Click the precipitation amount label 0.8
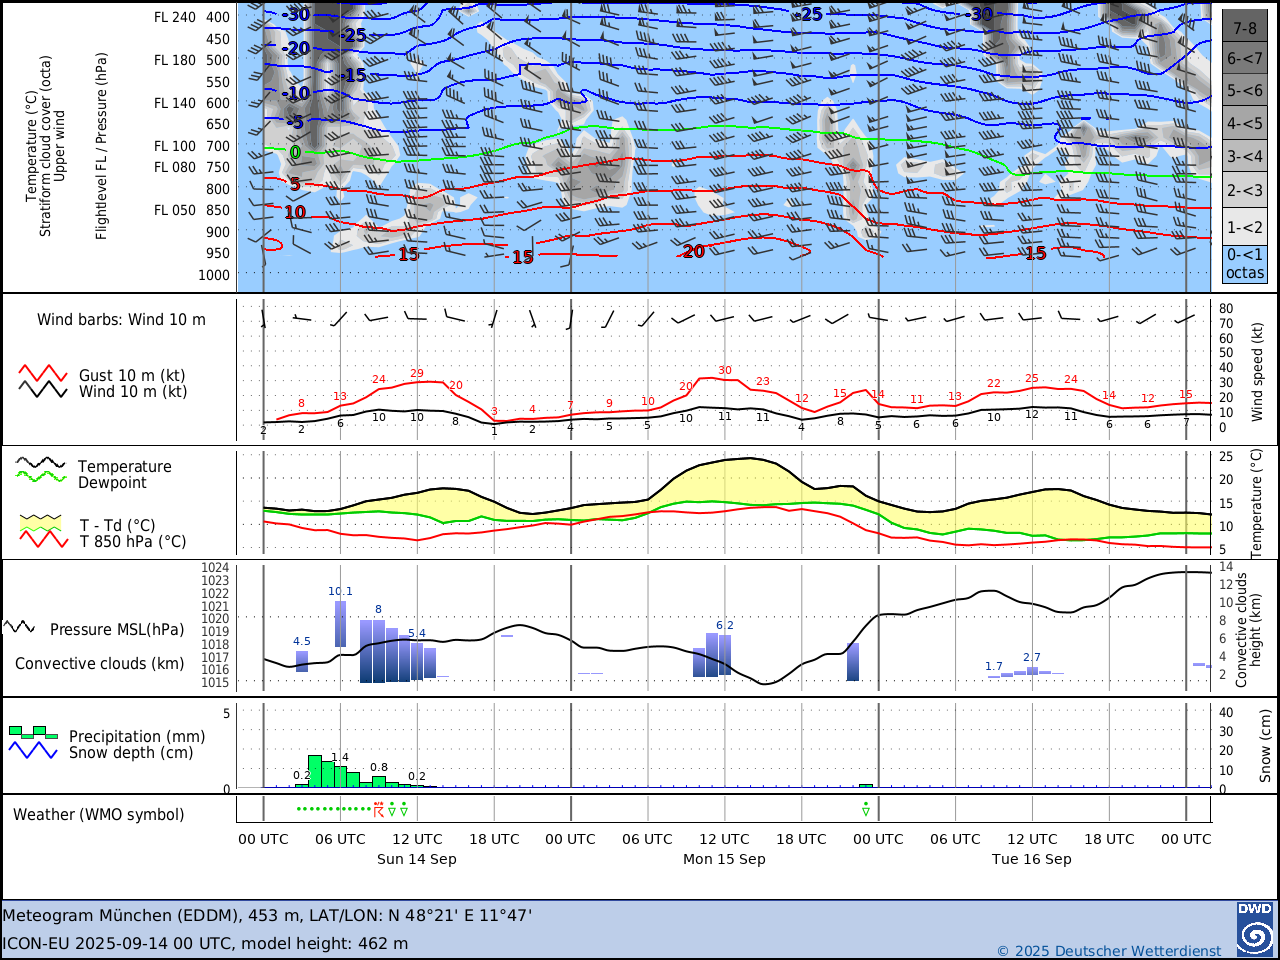 (x=379, y=768)
